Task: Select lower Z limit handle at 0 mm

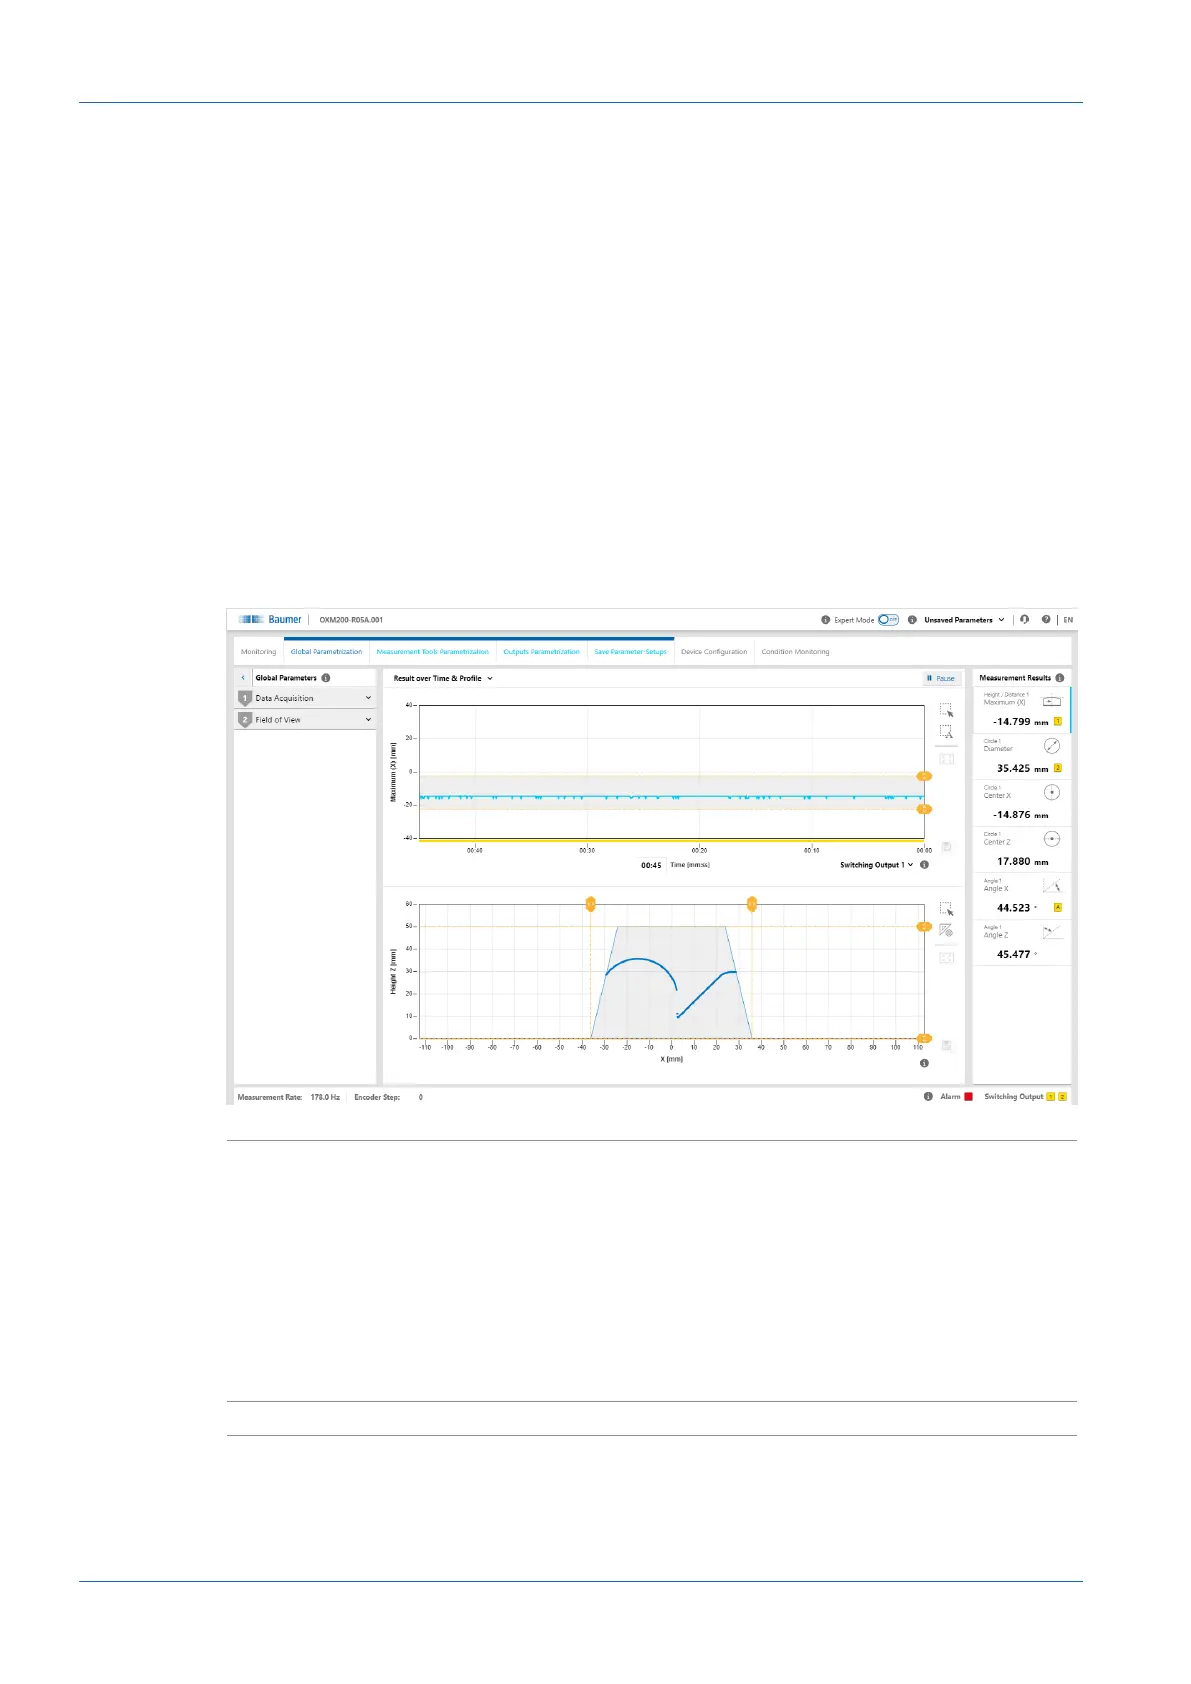Action: [x=924, y=1038]
